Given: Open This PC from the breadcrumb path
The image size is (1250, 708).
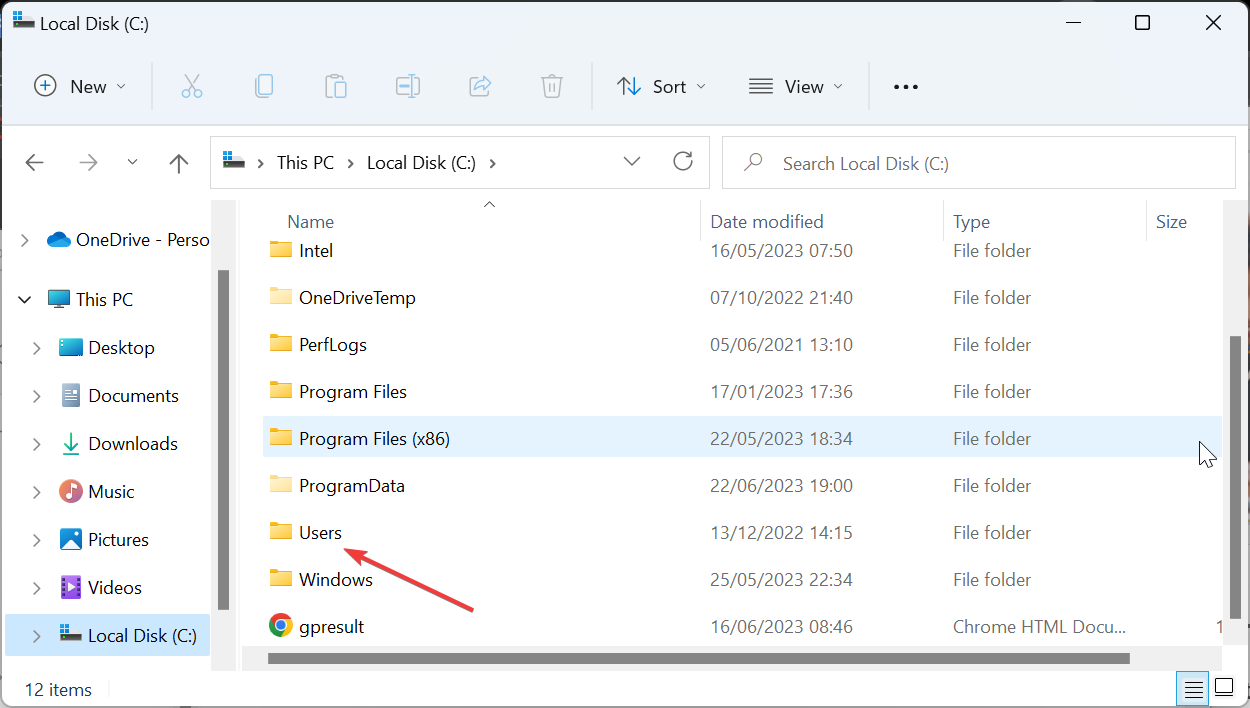Looking at the screenshot, I should tap(305, 162).
